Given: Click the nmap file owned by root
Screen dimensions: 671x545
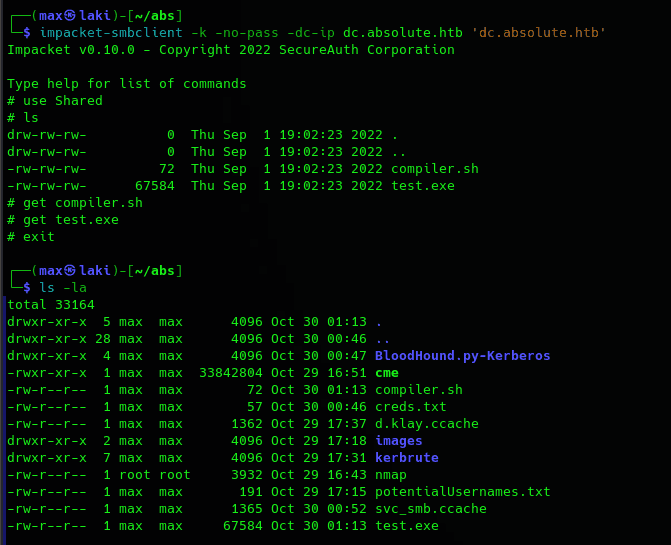Looking at the screenshot, I should pos(391,475).
